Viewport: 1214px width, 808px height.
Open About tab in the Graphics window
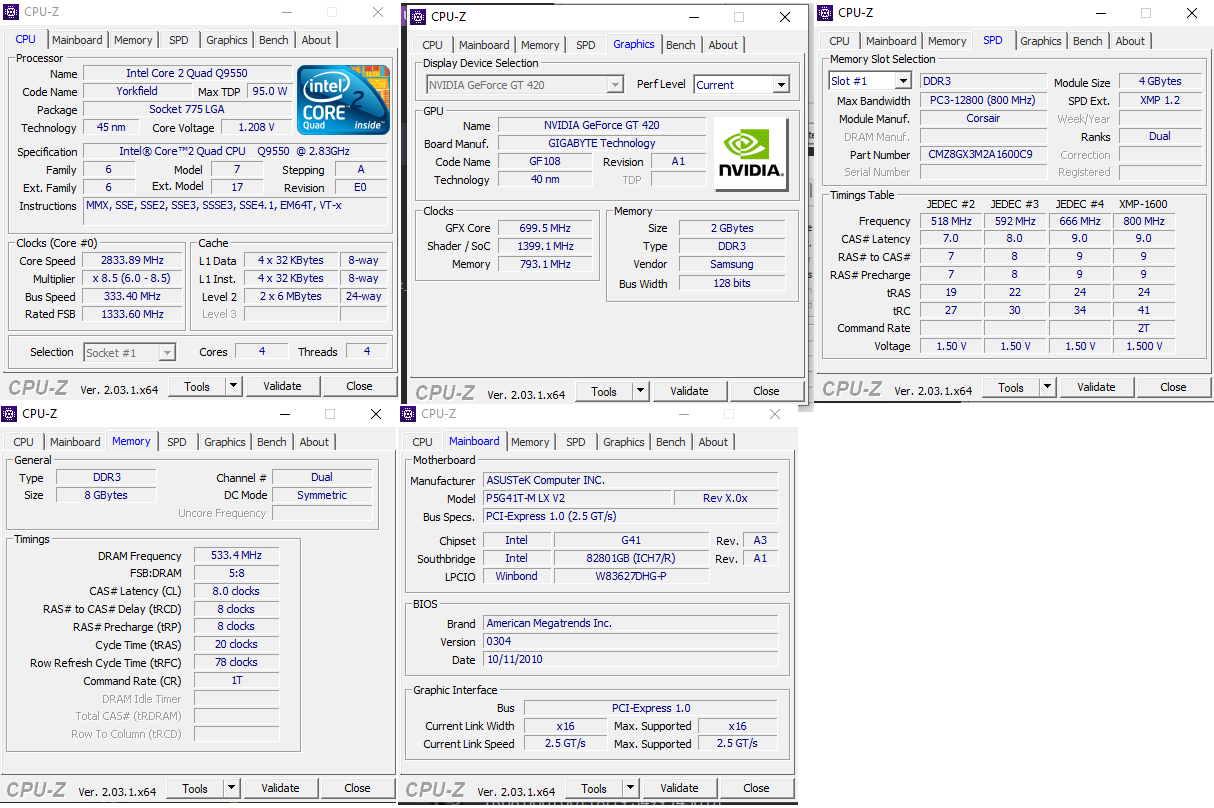[723, 45]
